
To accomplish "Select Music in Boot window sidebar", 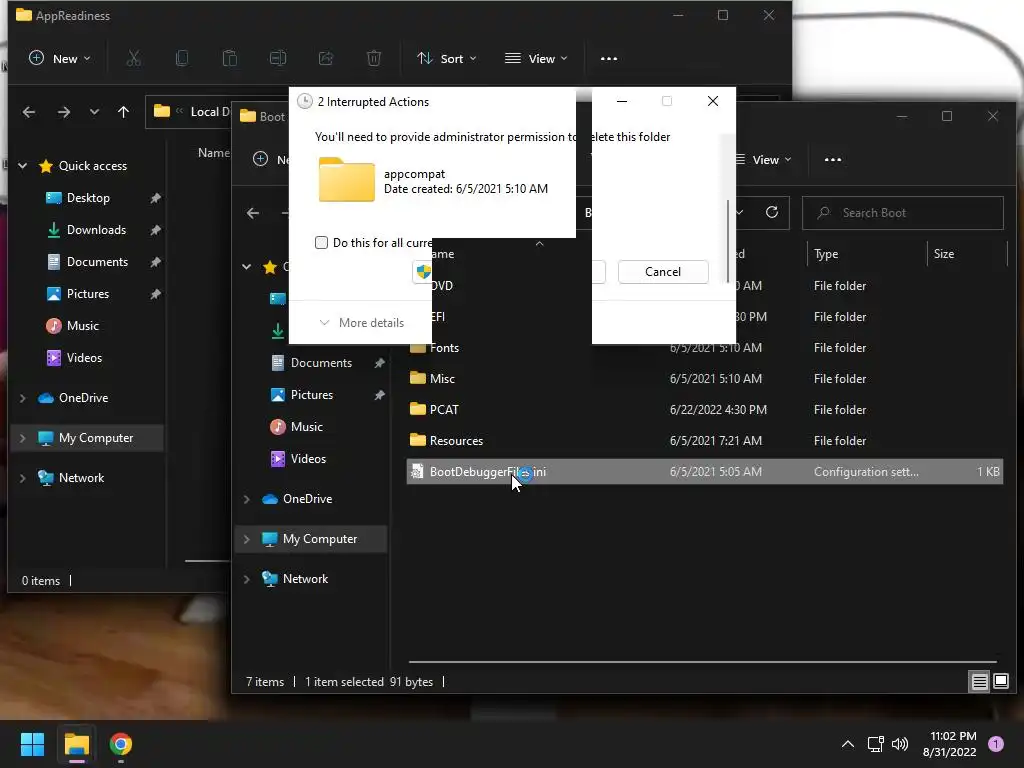I will [306, 427].
